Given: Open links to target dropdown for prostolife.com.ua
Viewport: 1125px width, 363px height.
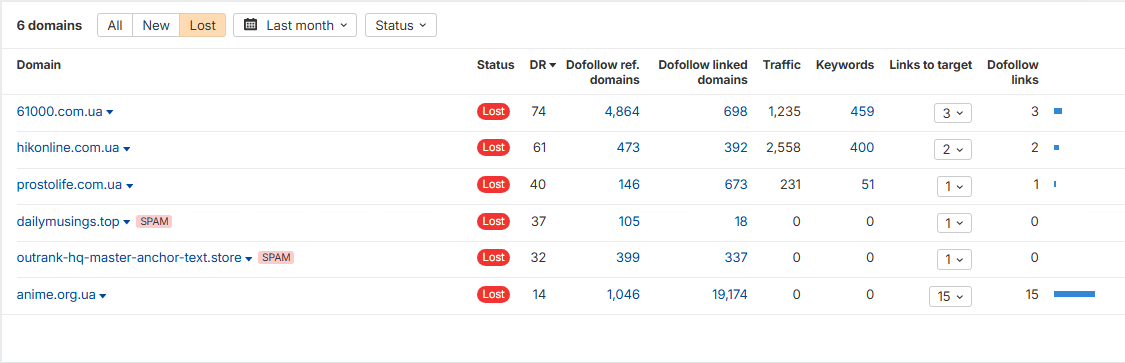Looking at the screenshot, I should [954, 186].
